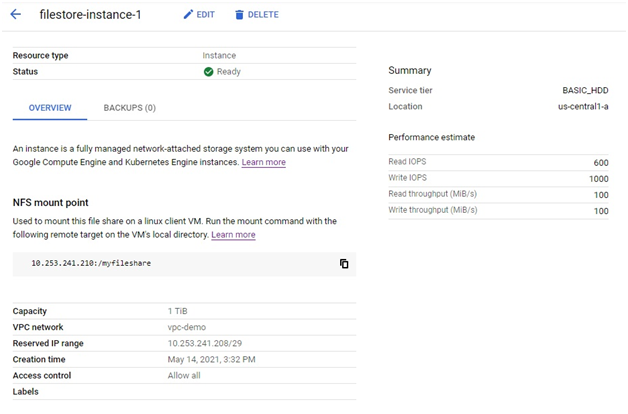Click the BASIC_HDD service tier value
Image resolution: width=628 pixels, height=414 pixels.
(585, 90)
